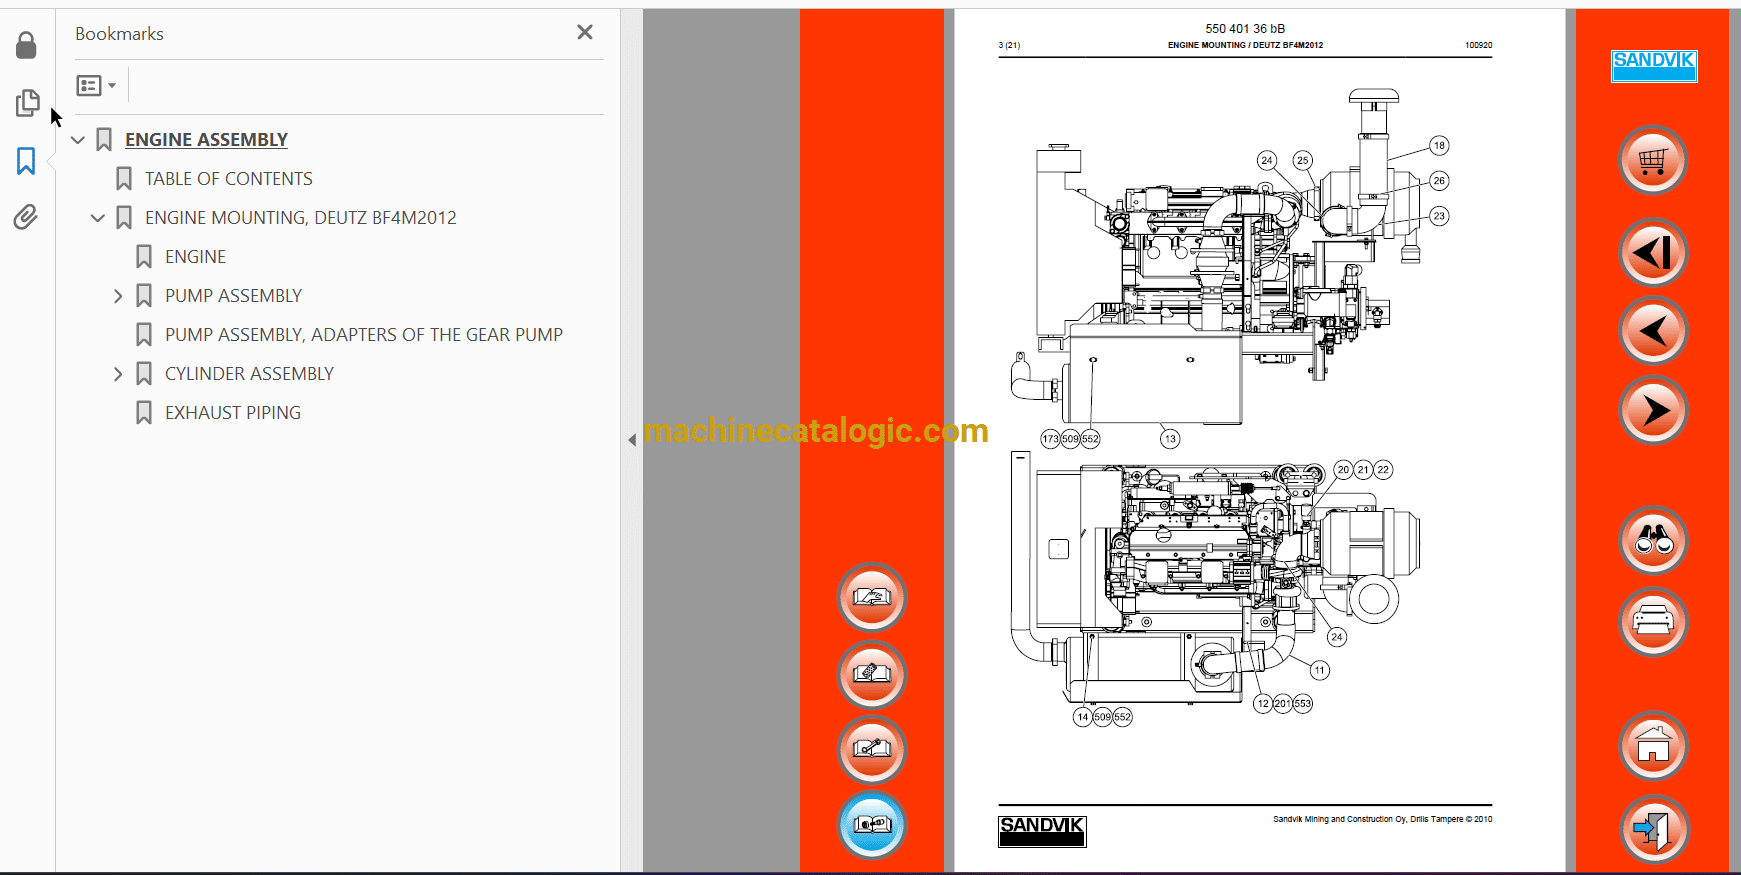Click the bookmark icon beside ENGINE ASSEMBLY

coord(104,140)
